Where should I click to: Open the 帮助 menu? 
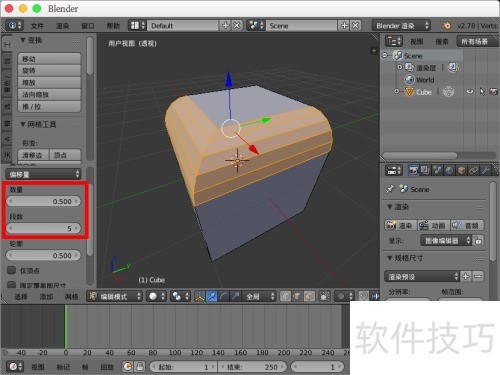click(113, 26)
